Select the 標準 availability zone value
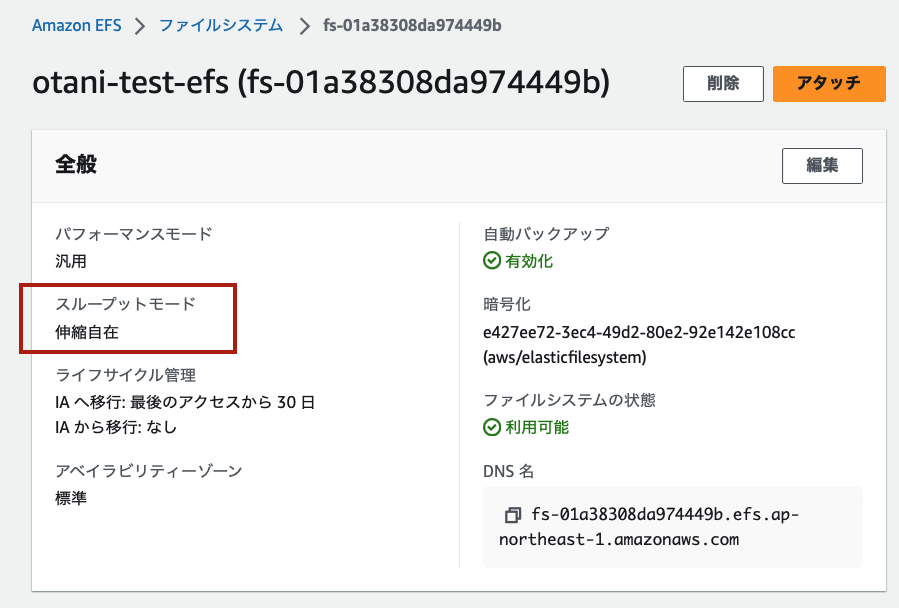The height and width of the screenshot is (608, 899). pos(71,498)
